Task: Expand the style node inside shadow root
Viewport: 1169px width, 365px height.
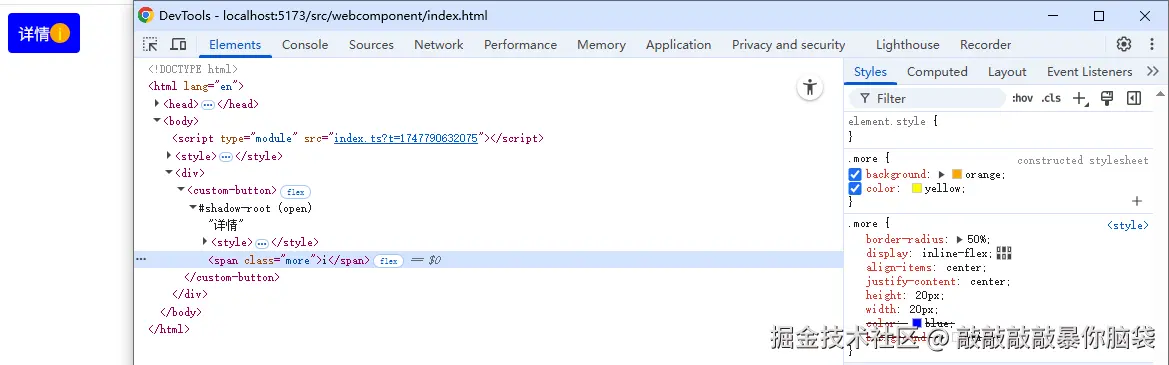Action: [x=205, y=241]
